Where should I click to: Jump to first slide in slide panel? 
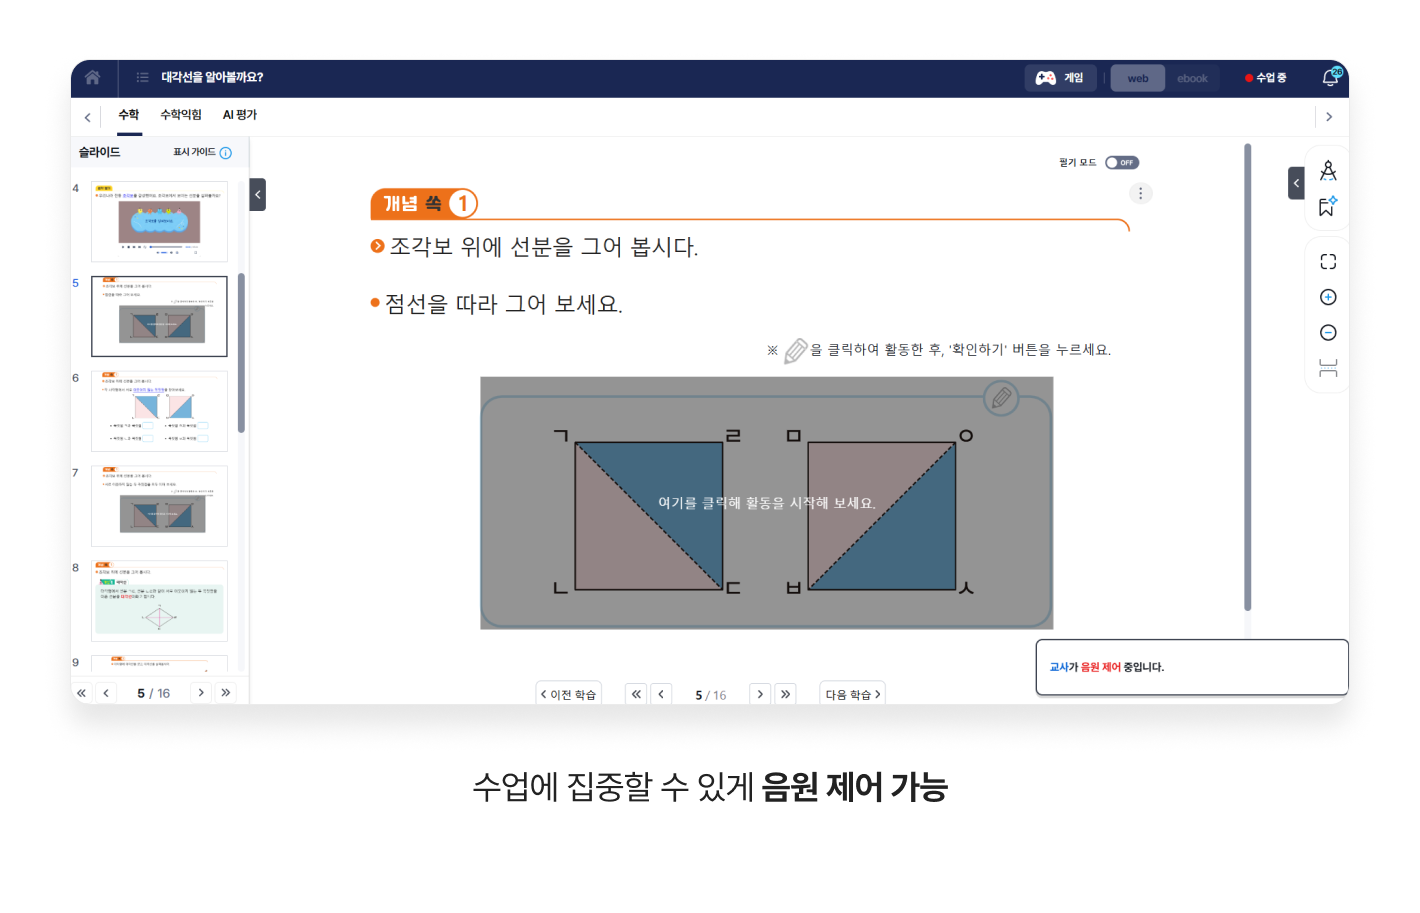82,693
